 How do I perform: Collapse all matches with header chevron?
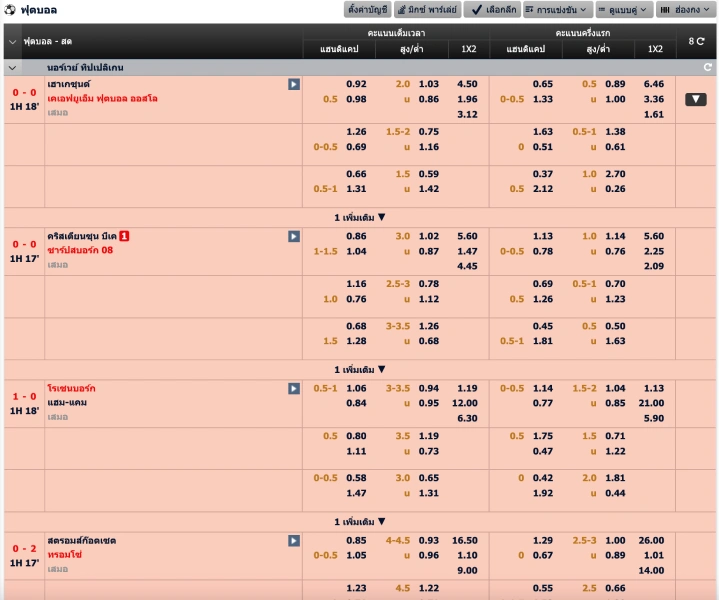[12, 41]
